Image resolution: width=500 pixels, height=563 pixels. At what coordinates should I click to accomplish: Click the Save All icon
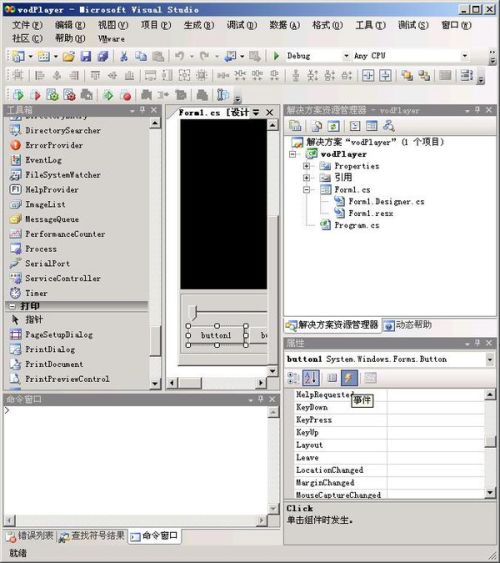[103, 56]
